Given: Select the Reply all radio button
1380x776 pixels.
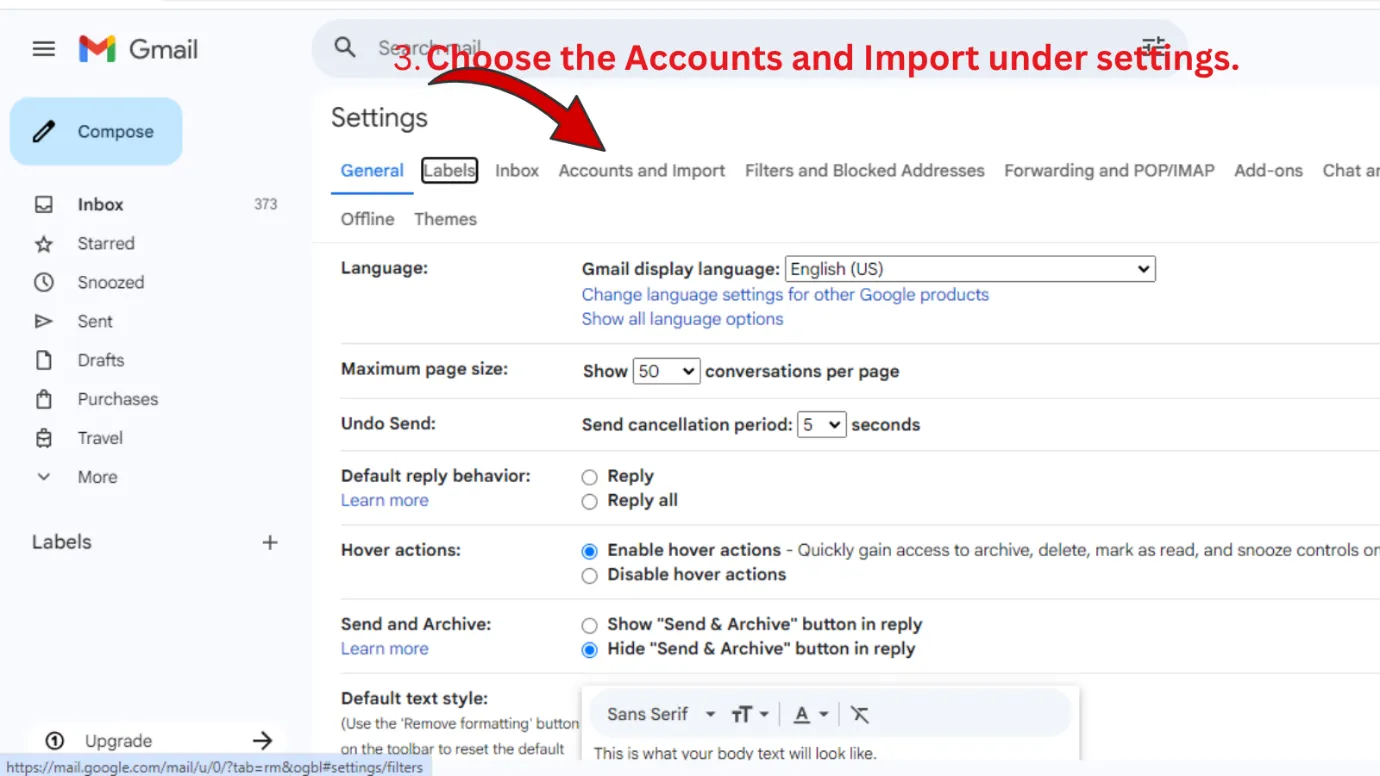Looking at the screenshot, I should click(x=590, y=501).
